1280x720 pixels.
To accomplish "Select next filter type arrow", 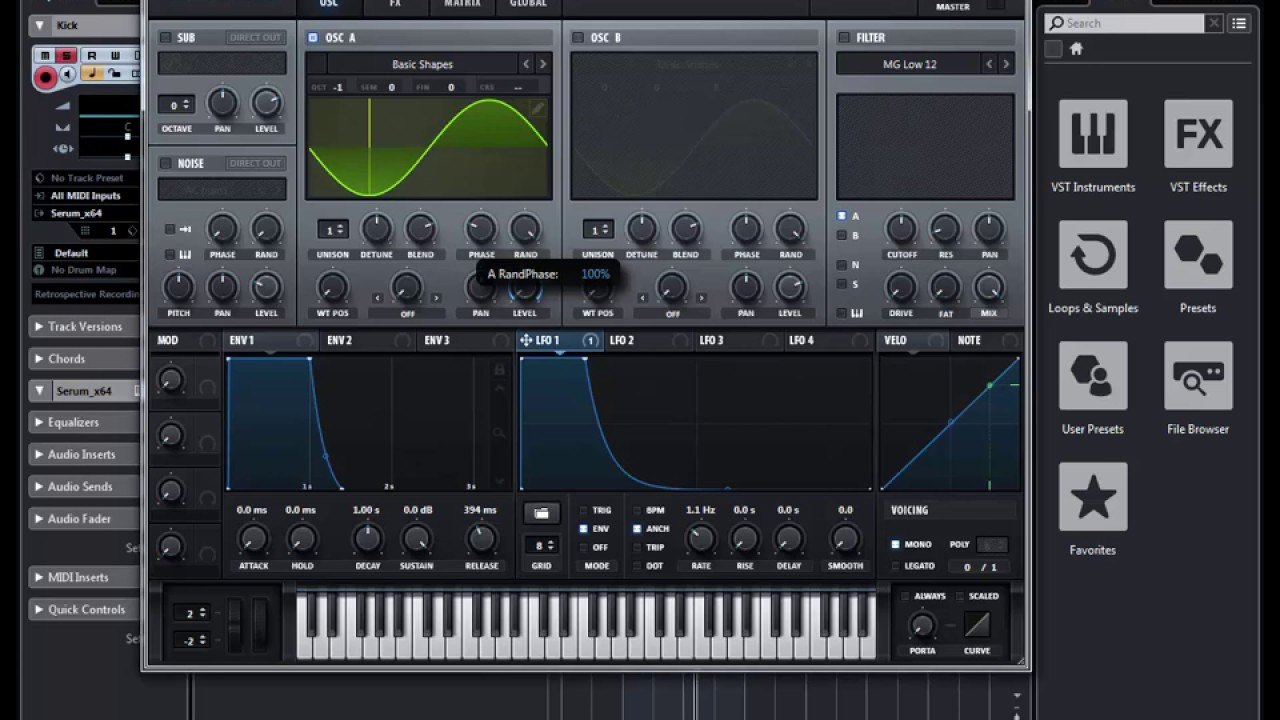I will [x=1006, y=64].
